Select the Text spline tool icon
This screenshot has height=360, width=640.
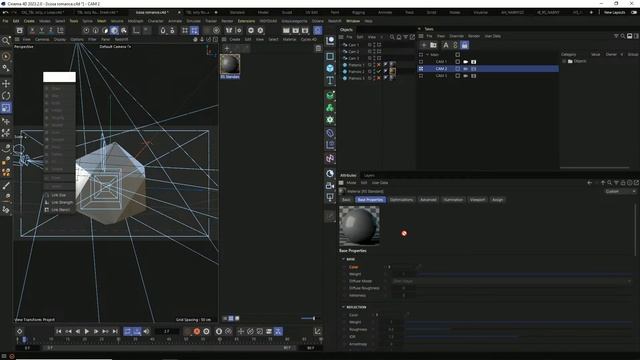click(330, 80)
